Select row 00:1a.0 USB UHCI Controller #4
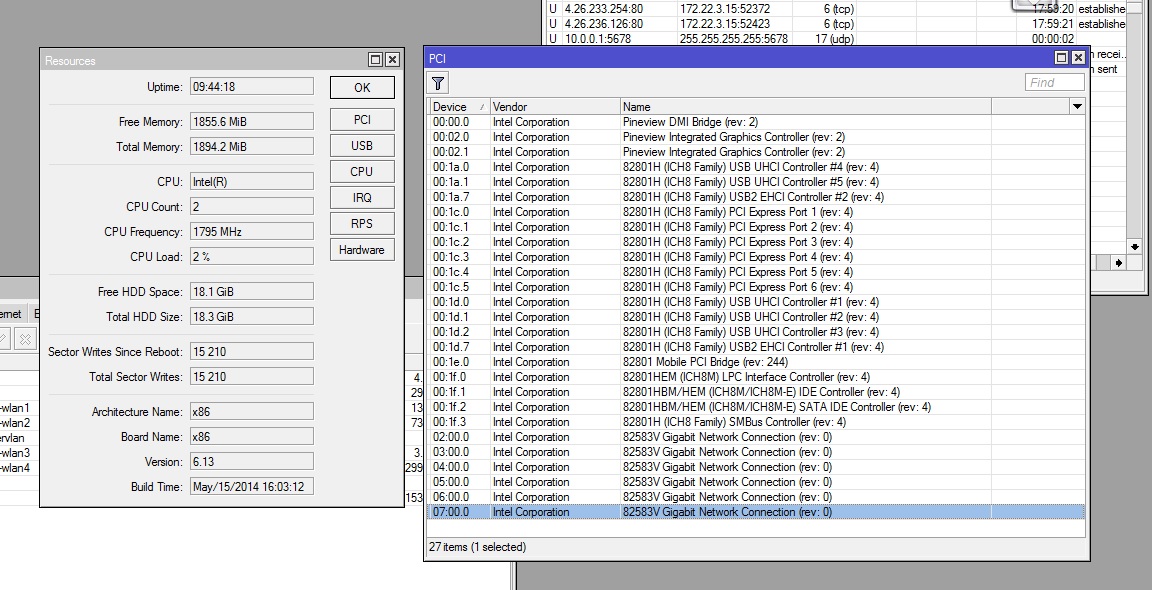This screenshot has height=590, width=1152. coord(757,167)
